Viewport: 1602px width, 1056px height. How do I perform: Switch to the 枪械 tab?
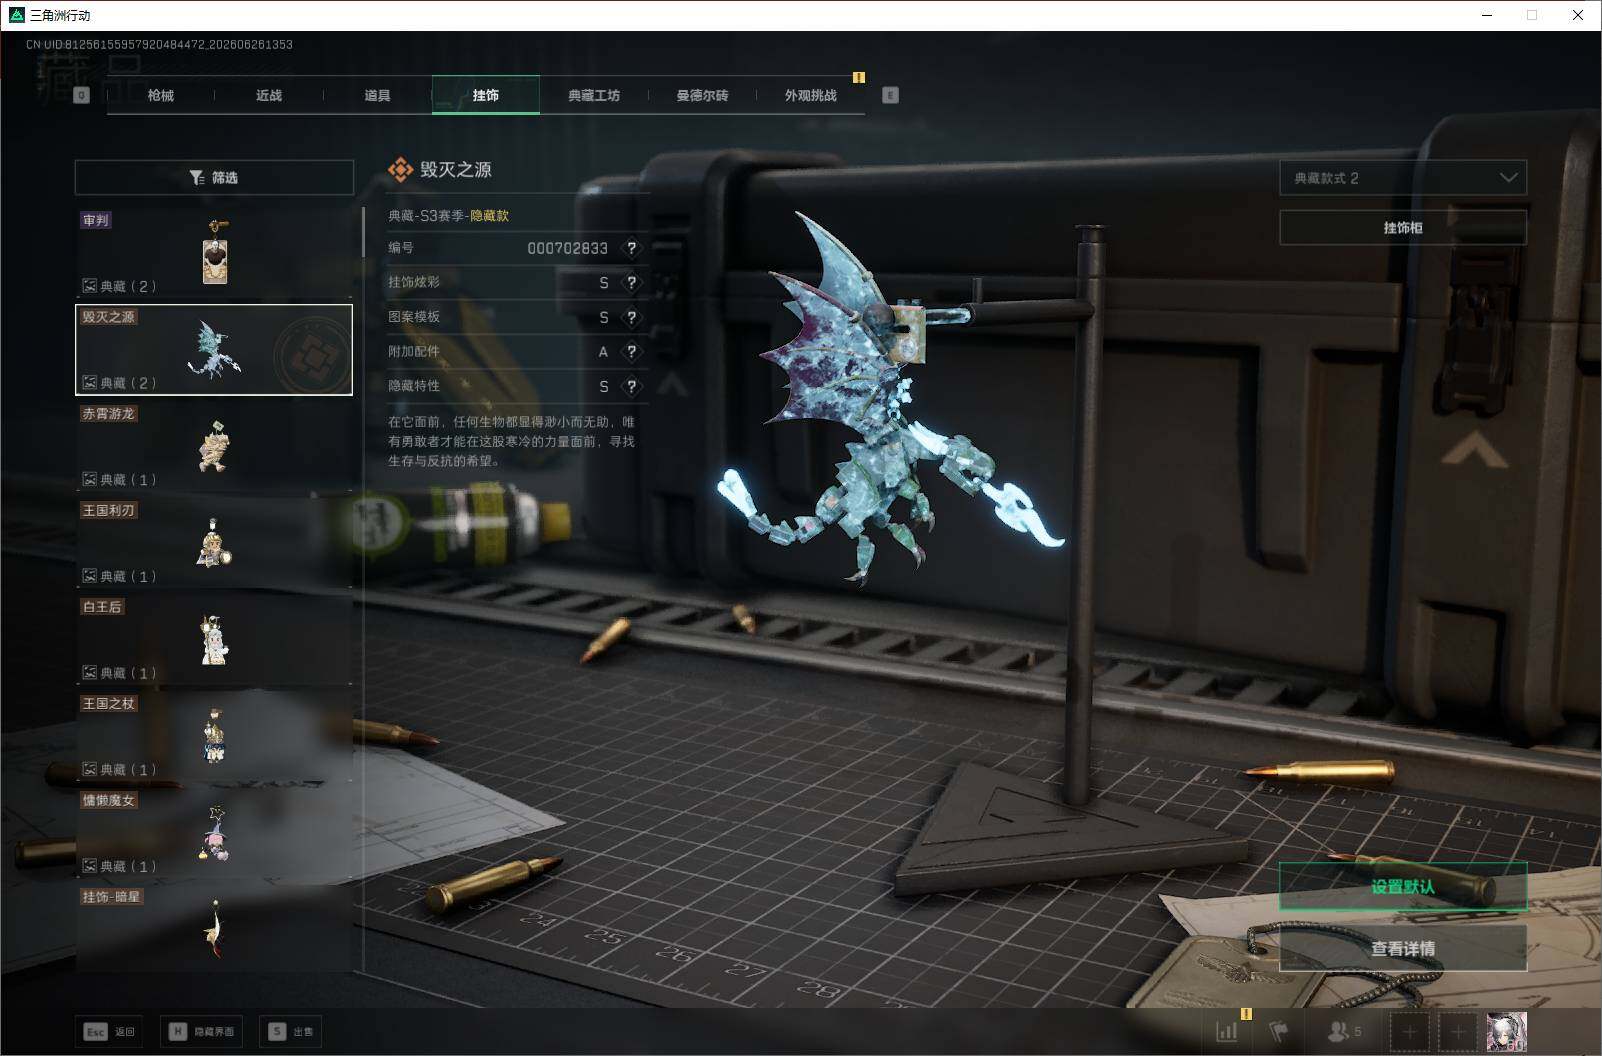pos(160,95)
